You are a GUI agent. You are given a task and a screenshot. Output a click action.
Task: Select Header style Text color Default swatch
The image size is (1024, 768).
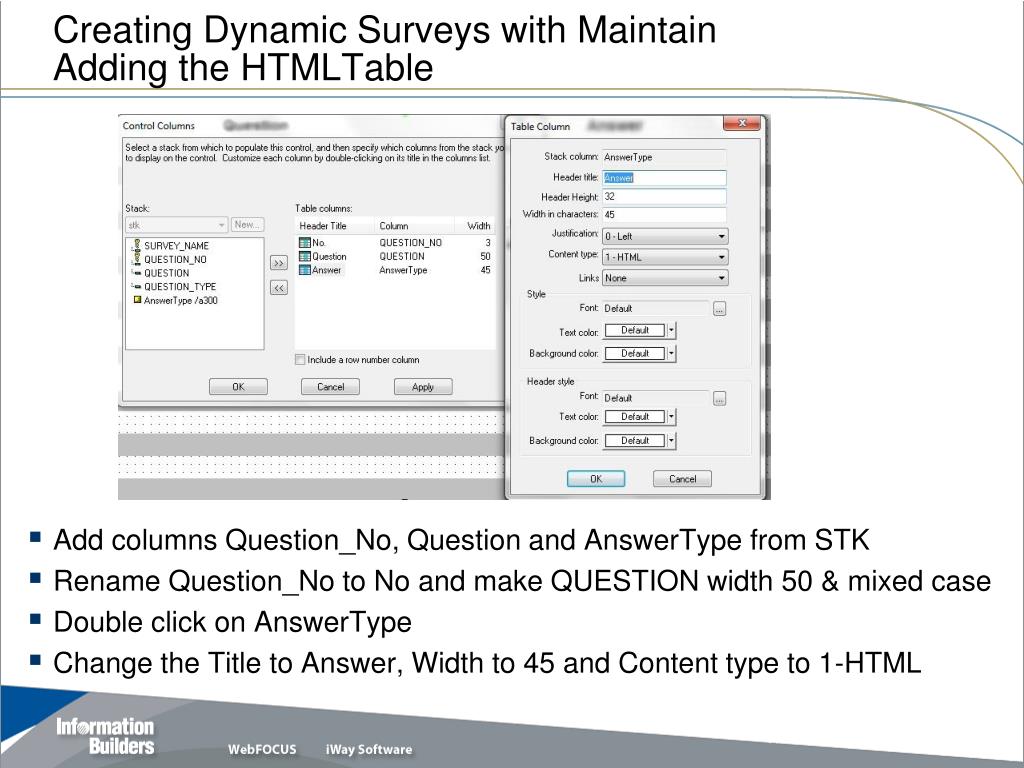(634, 417)
